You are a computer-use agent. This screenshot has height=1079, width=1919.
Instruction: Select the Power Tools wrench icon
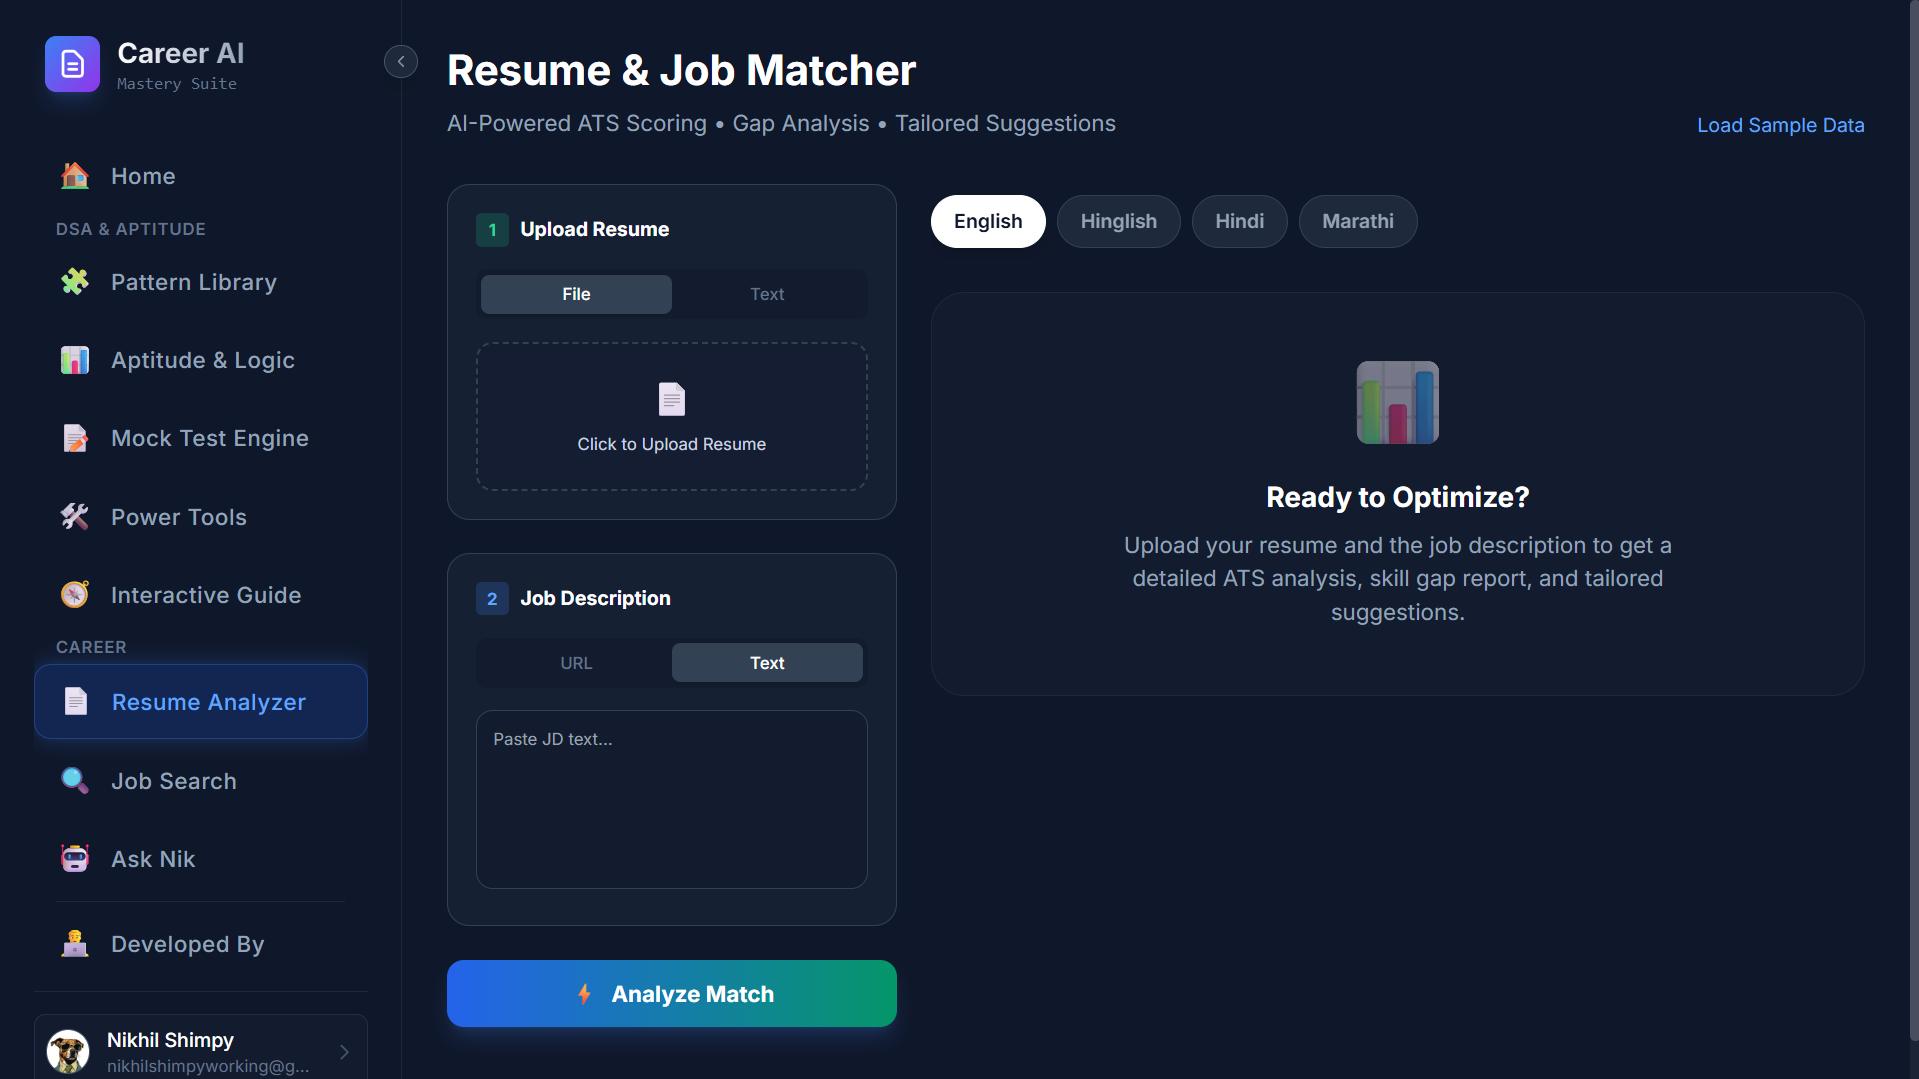click(74, 517)
